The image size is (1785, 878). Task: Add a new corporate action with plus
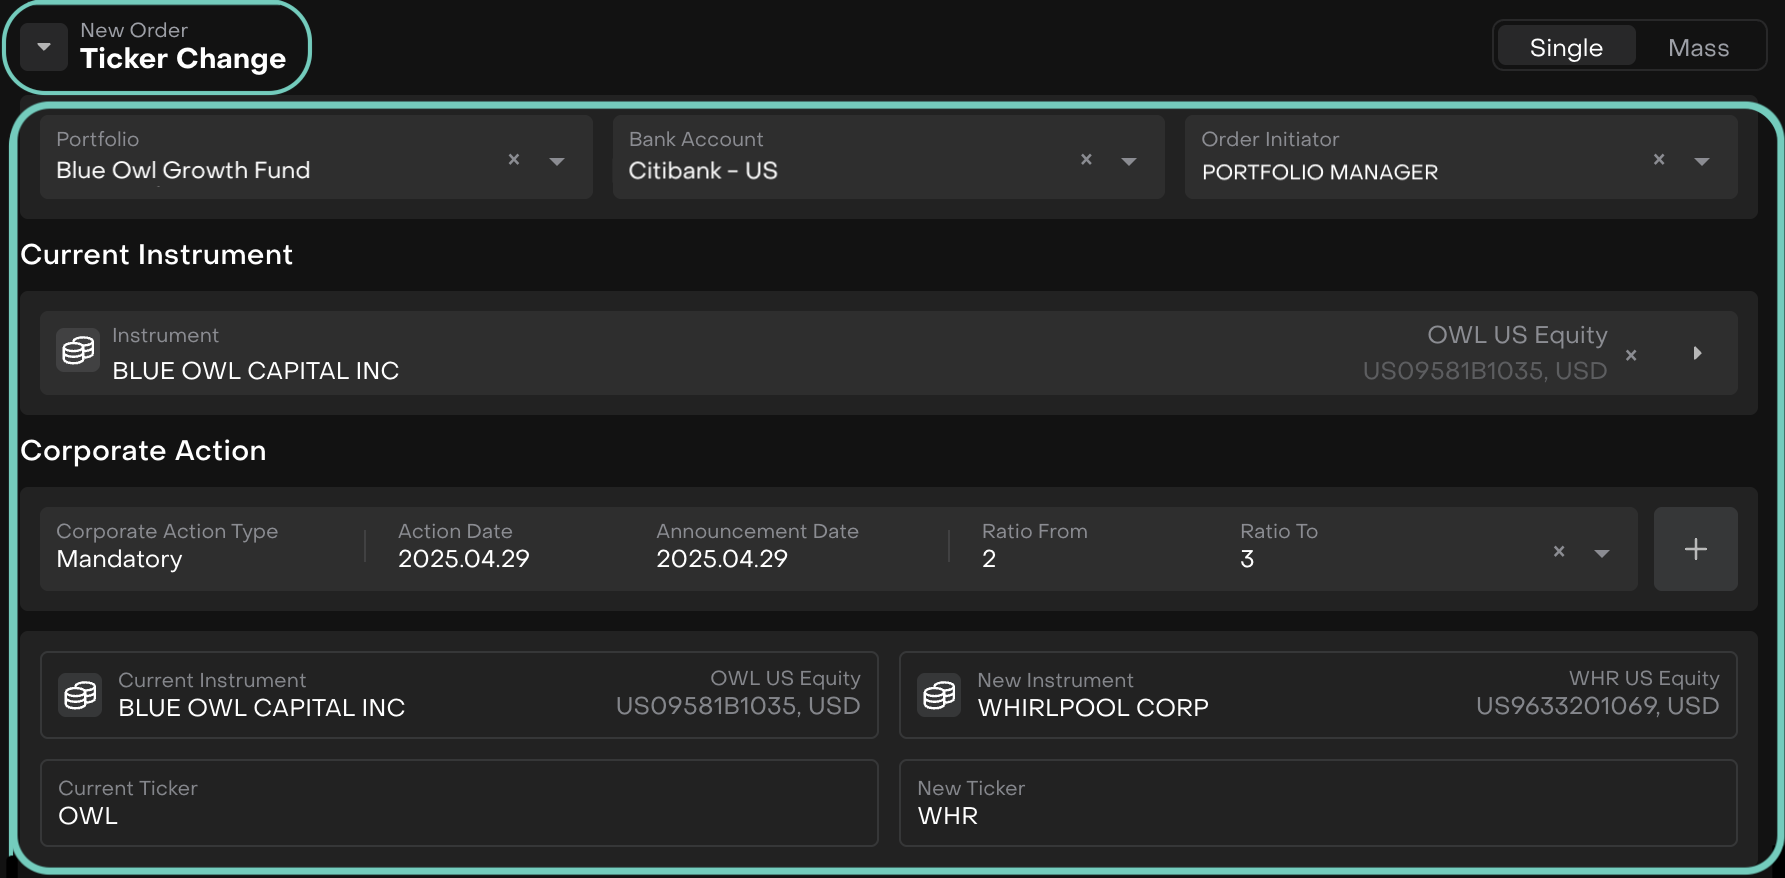coord(1695,549)
